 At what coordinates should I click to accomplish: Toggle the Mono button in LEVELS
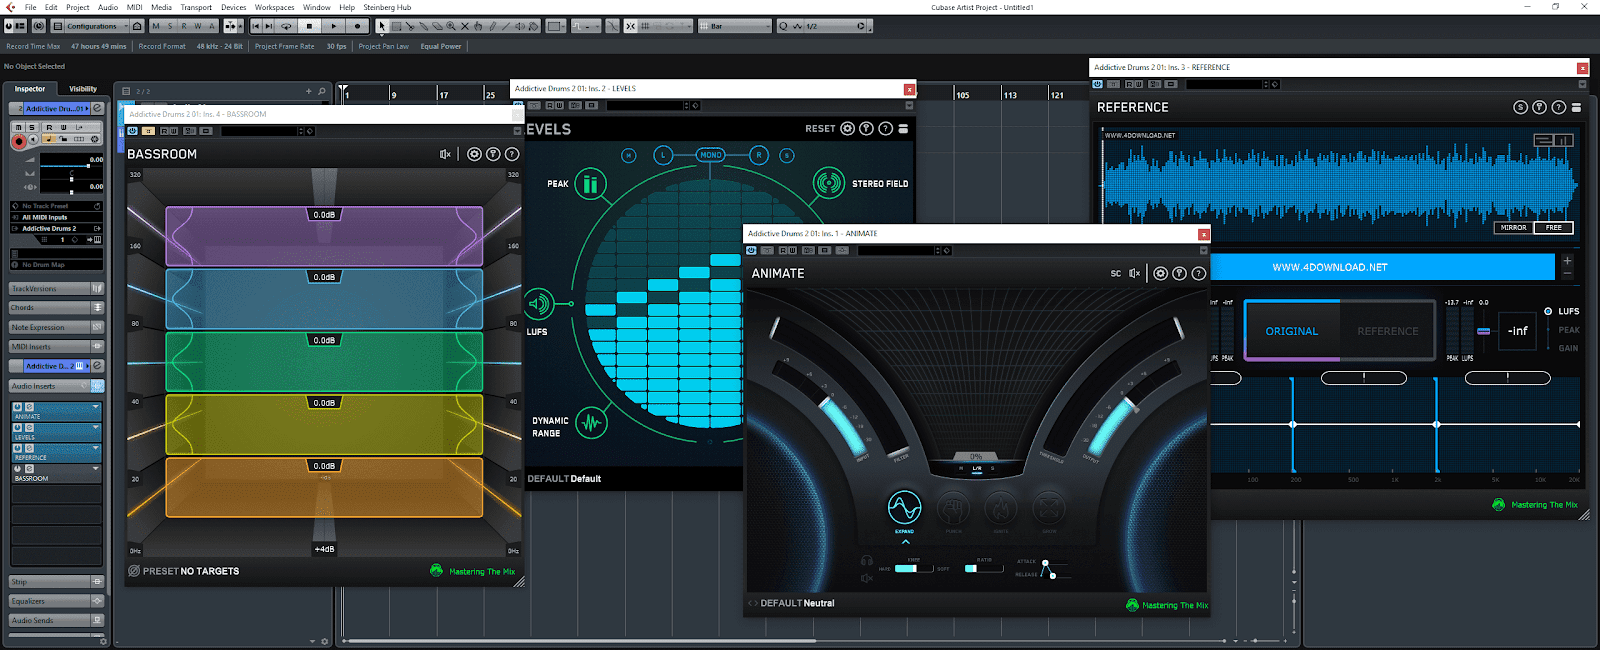pos(710,155)
